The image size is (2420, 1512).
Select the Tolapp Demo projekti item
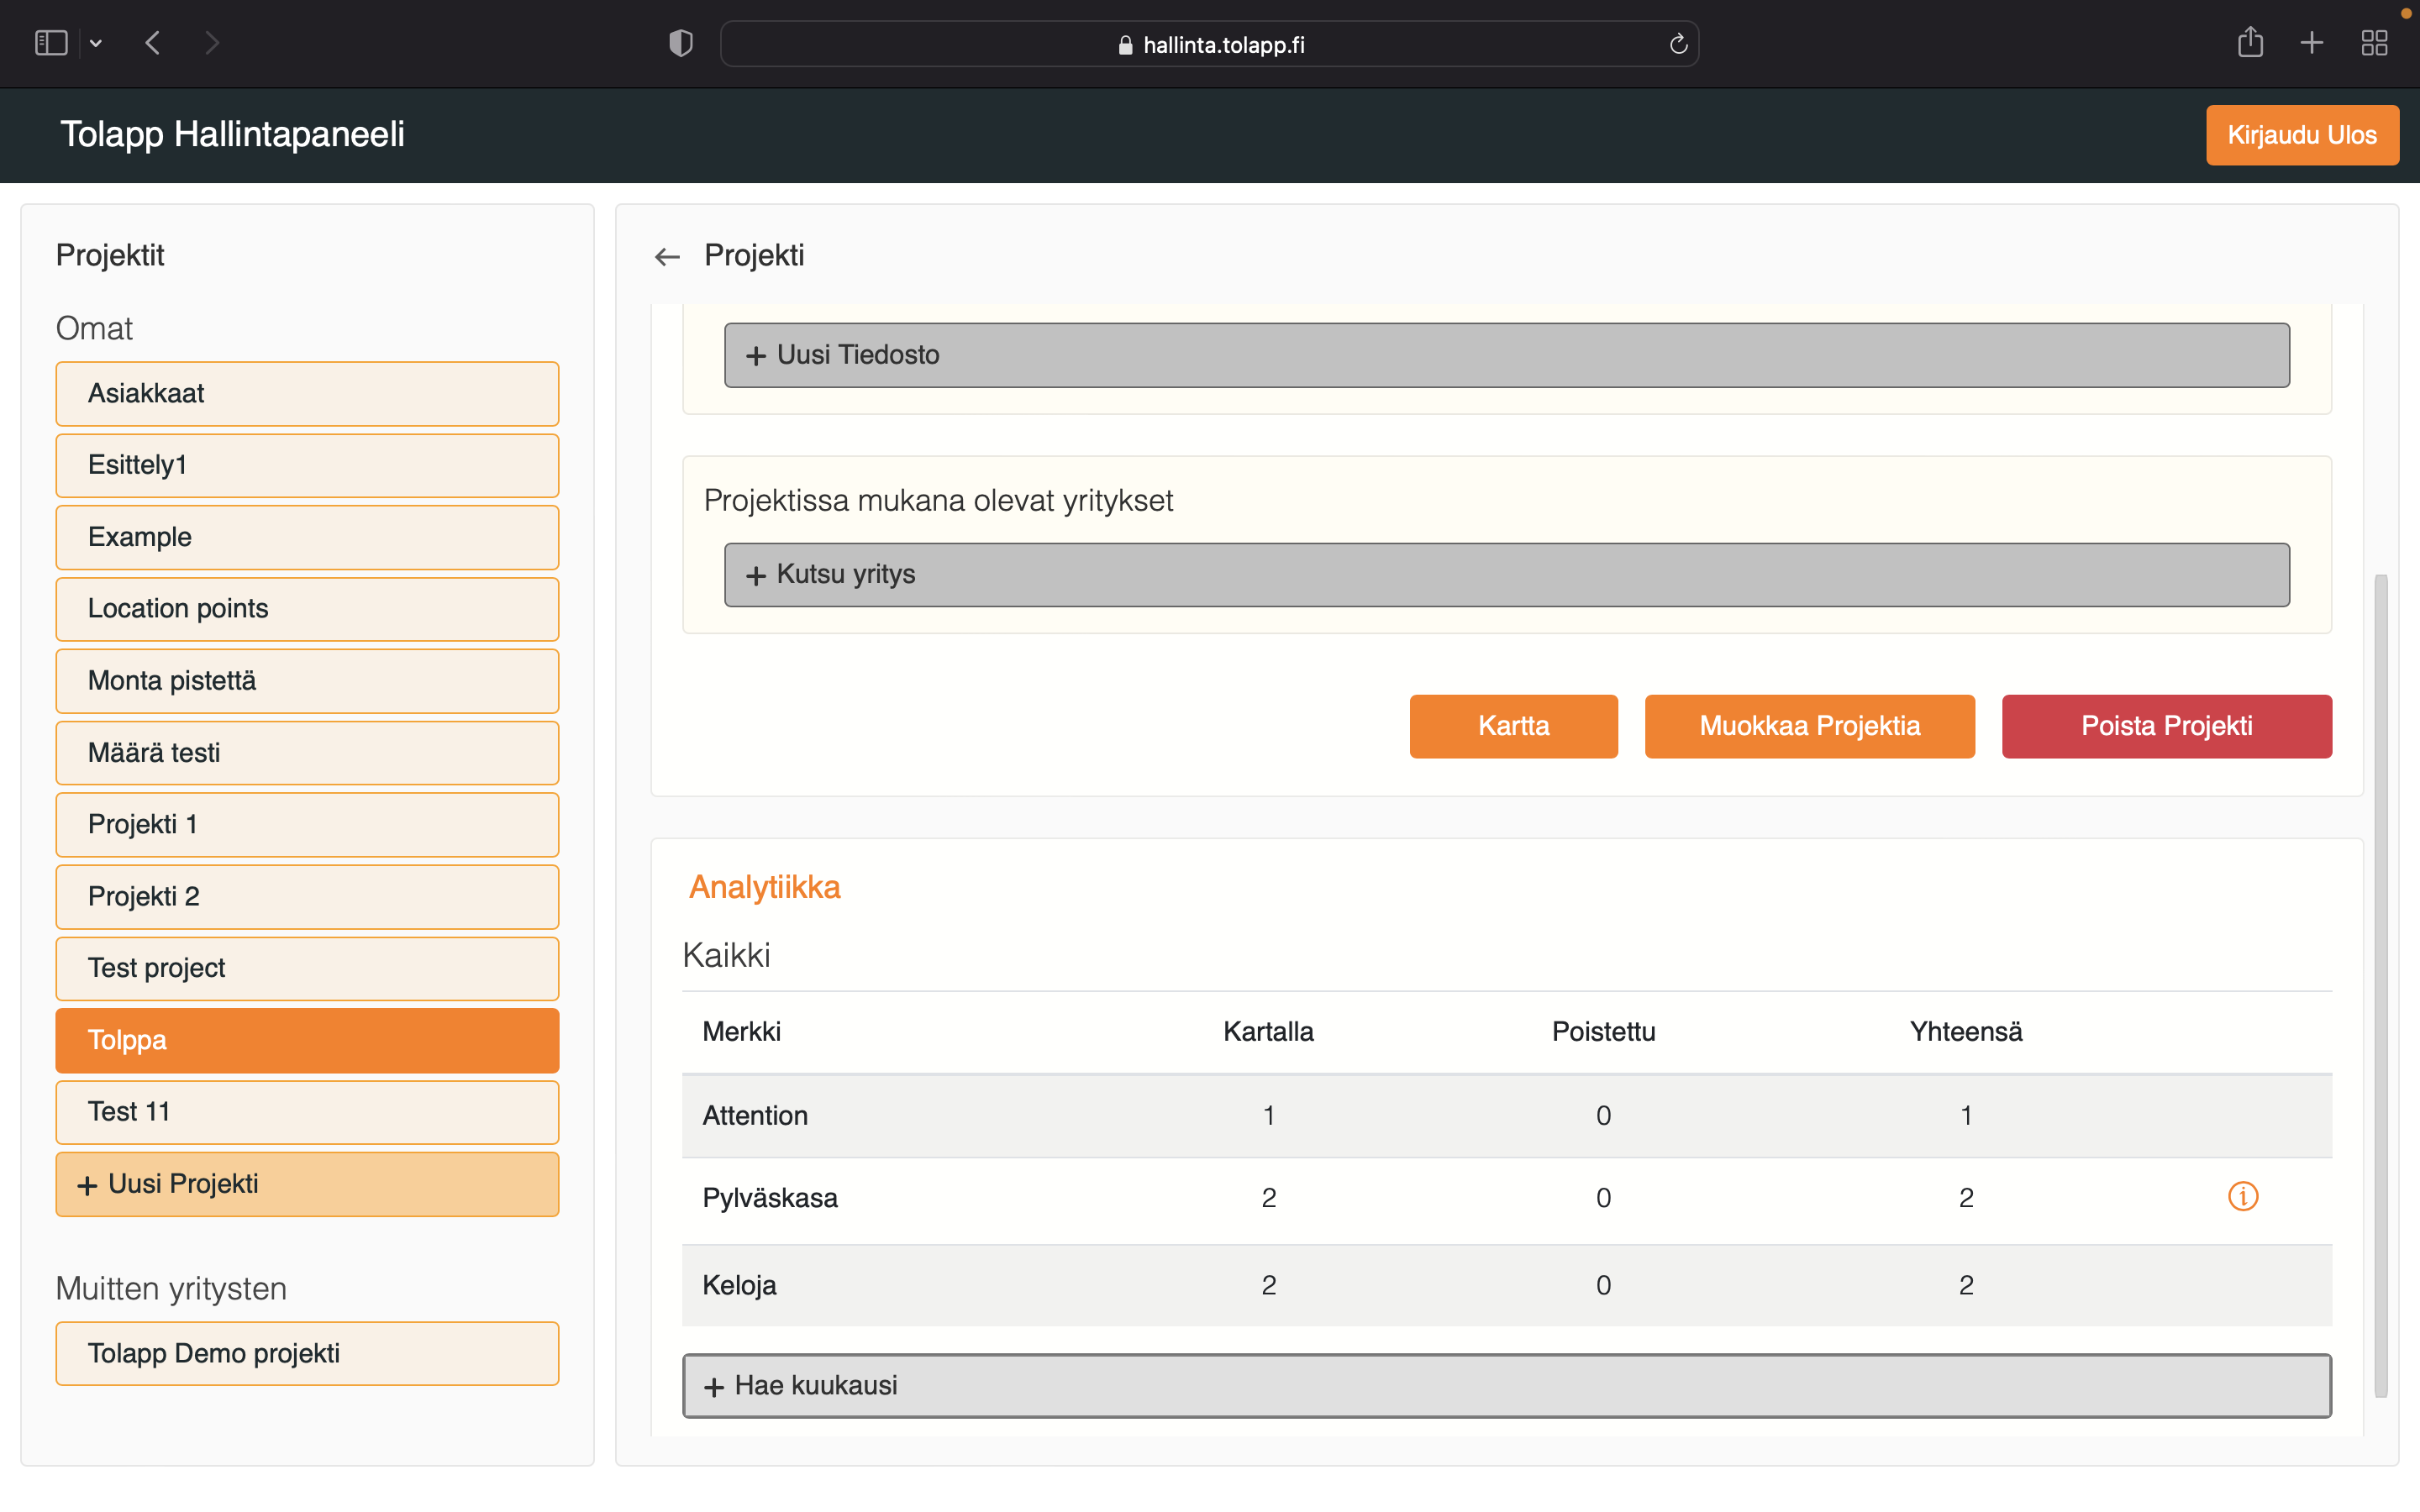click(307, 1353)
